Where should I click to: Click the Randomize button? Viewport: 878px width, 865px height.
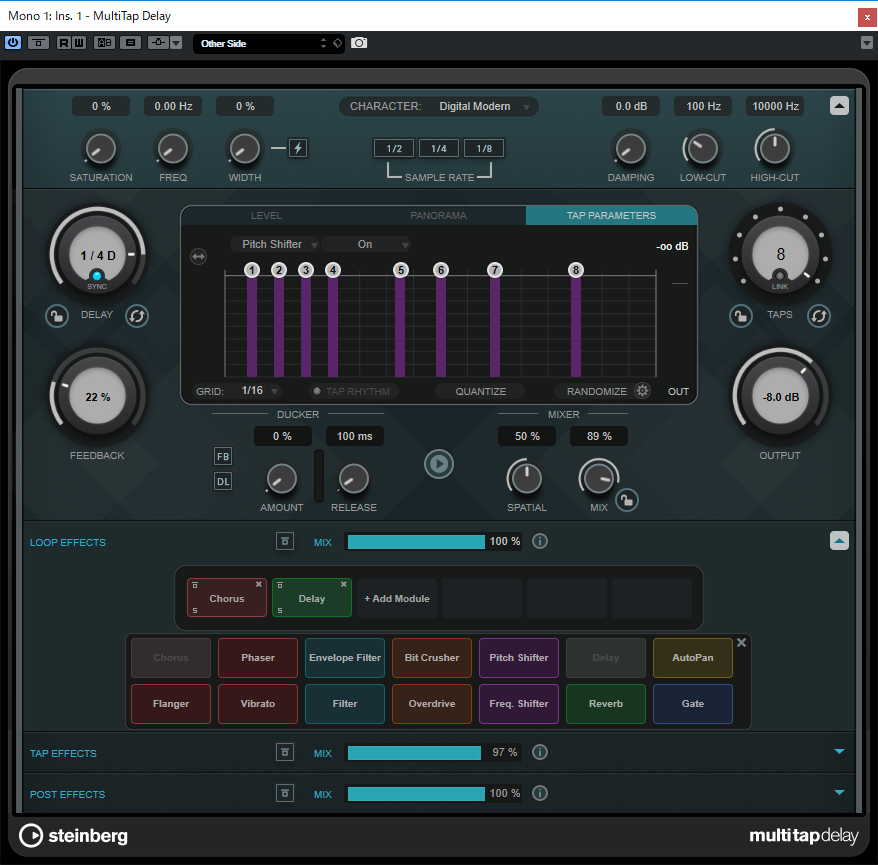596,391
